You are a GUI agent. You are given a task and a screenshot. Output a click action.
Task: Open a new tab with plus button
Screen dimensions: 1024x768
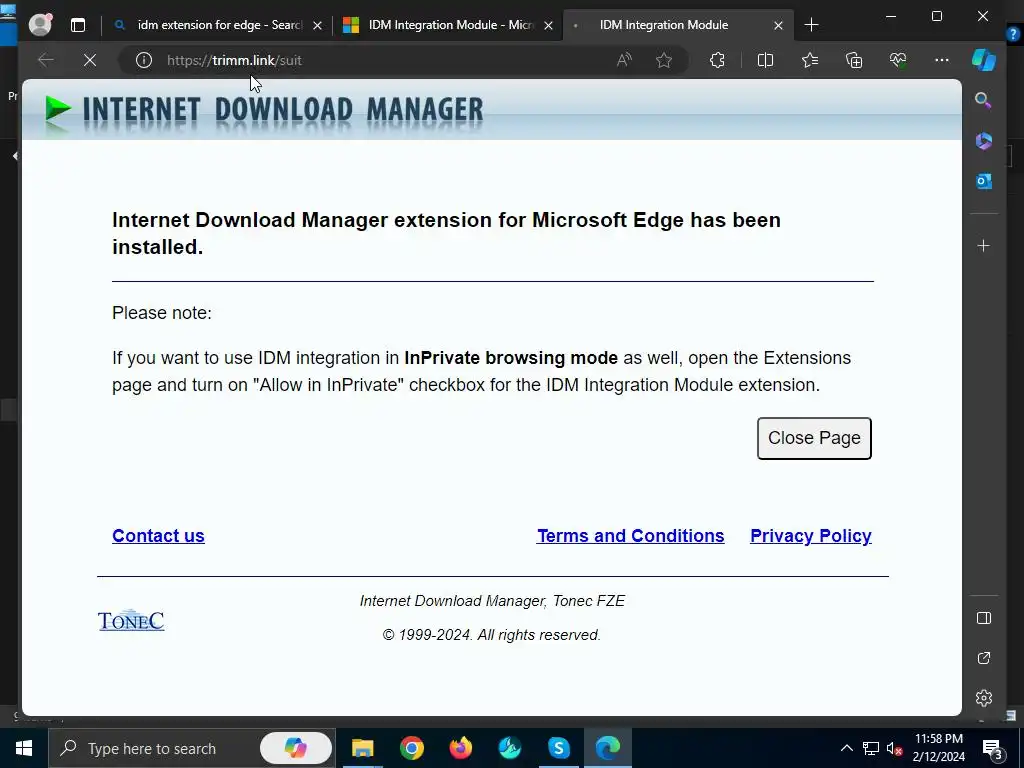(811, 25)
